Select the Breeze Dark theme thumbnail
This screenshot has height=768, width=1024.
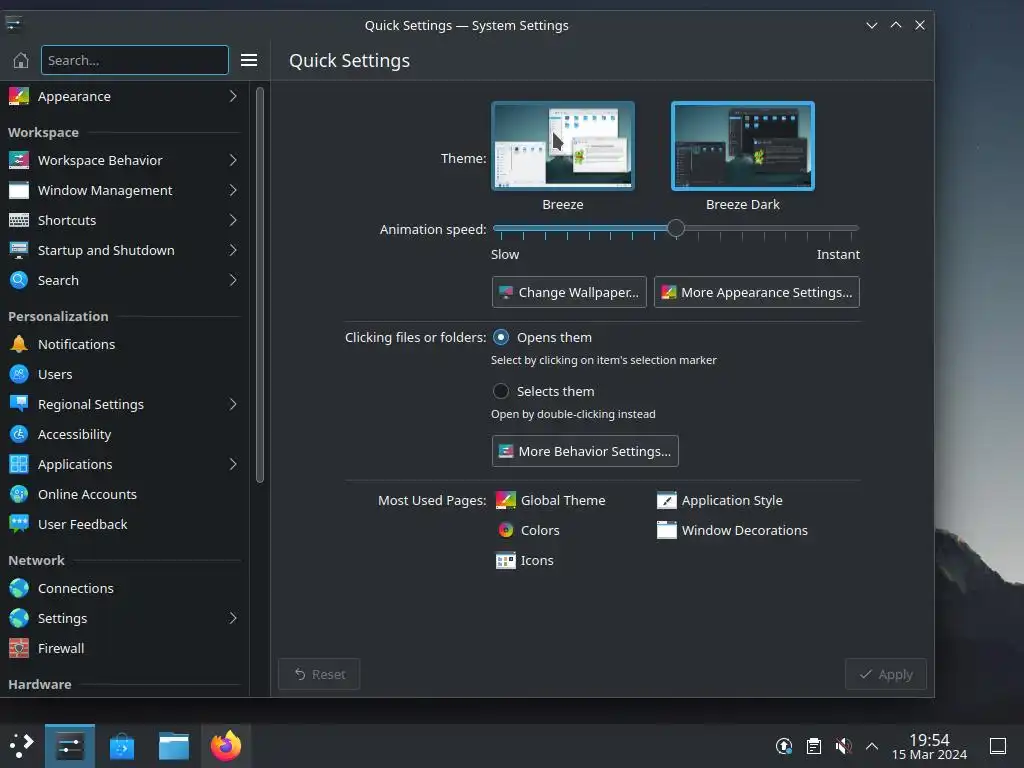(743, 146)
